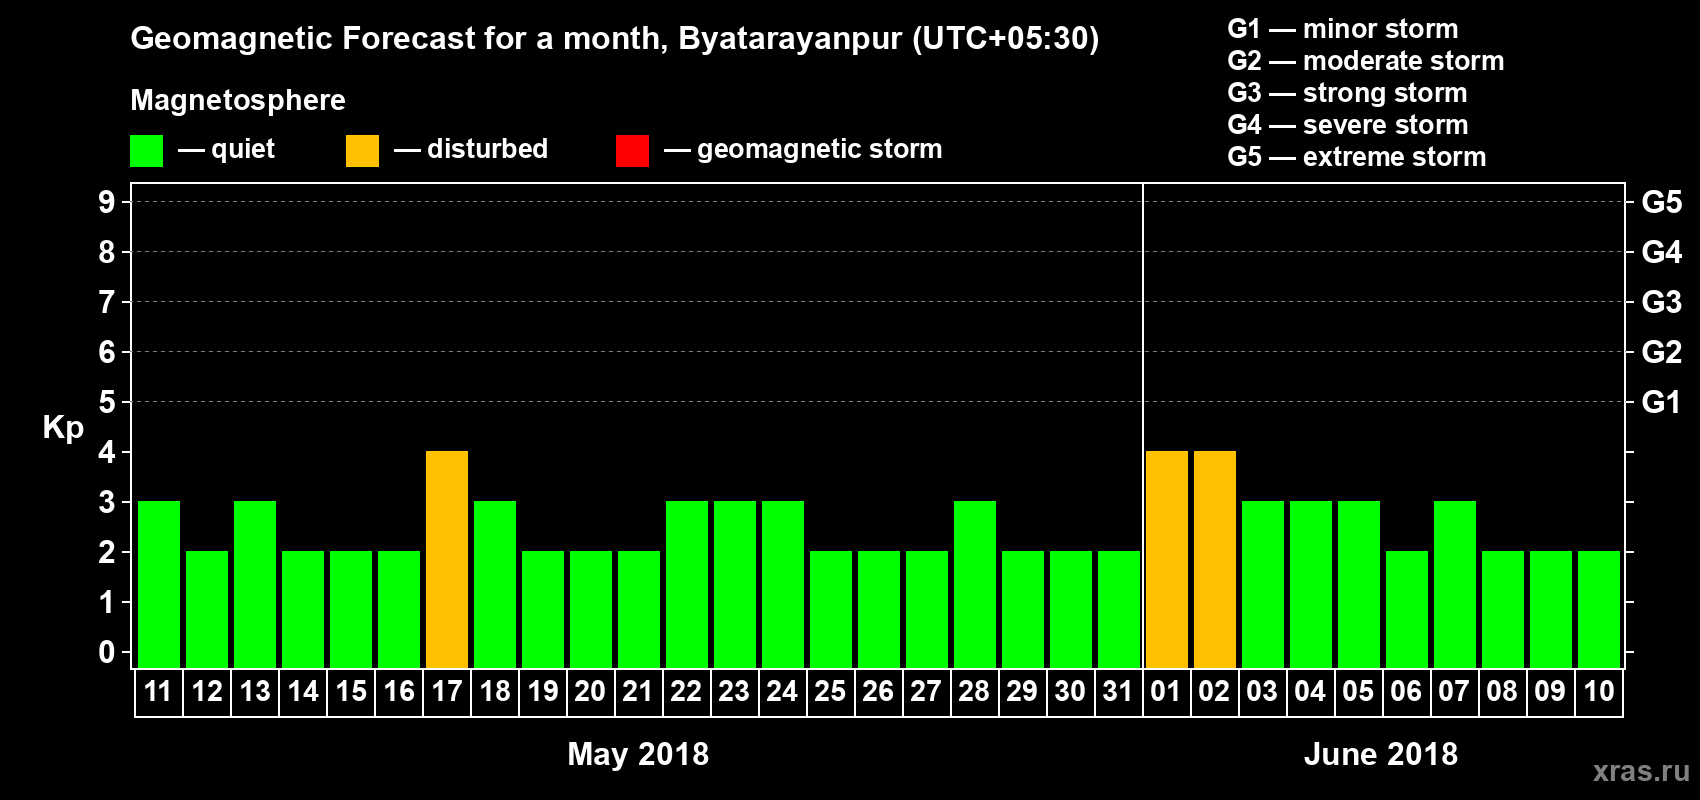Click the date label 20 on axis

[x=590, y=691]
